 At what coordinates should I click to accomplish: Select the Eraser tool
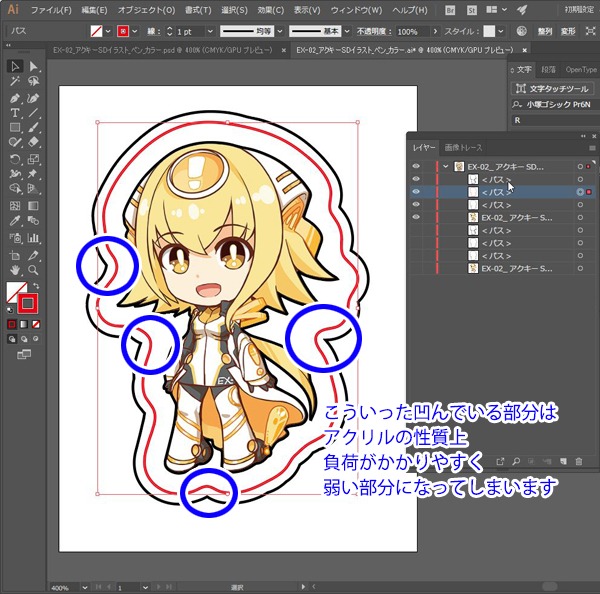pyautogui.click(x=33, y=142)
